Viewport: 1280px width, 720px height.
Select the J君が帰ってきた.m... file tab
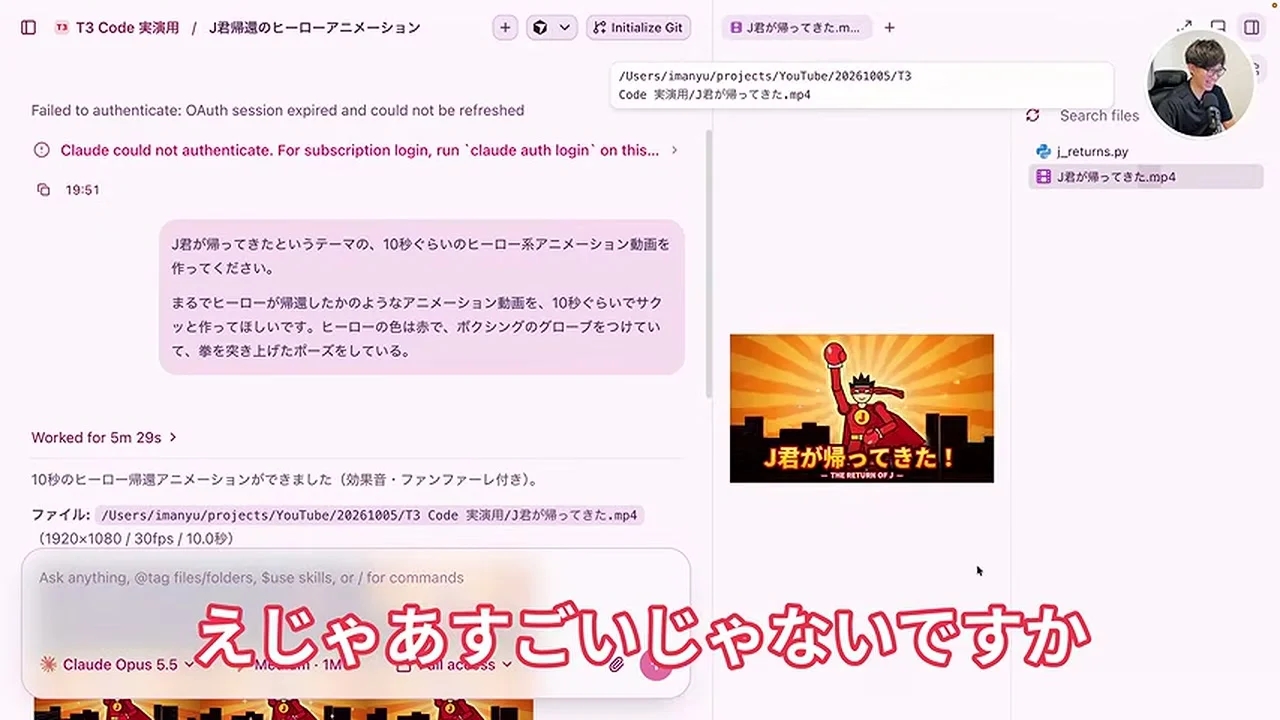coord(796,28)
